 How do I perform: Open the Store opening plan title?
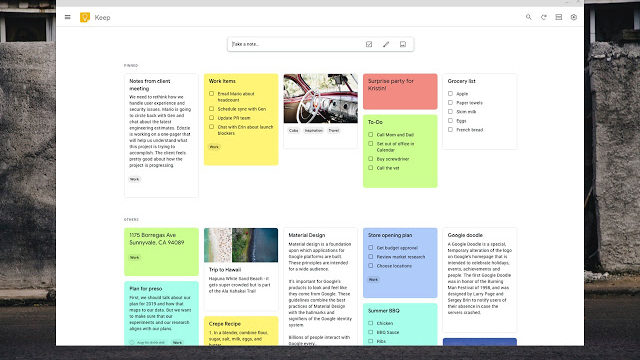point(390,235)
